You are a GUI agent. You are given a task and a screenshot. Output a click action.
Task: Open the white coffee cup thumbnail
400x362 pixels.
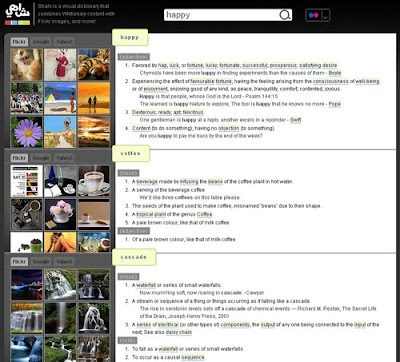point(94,181)
